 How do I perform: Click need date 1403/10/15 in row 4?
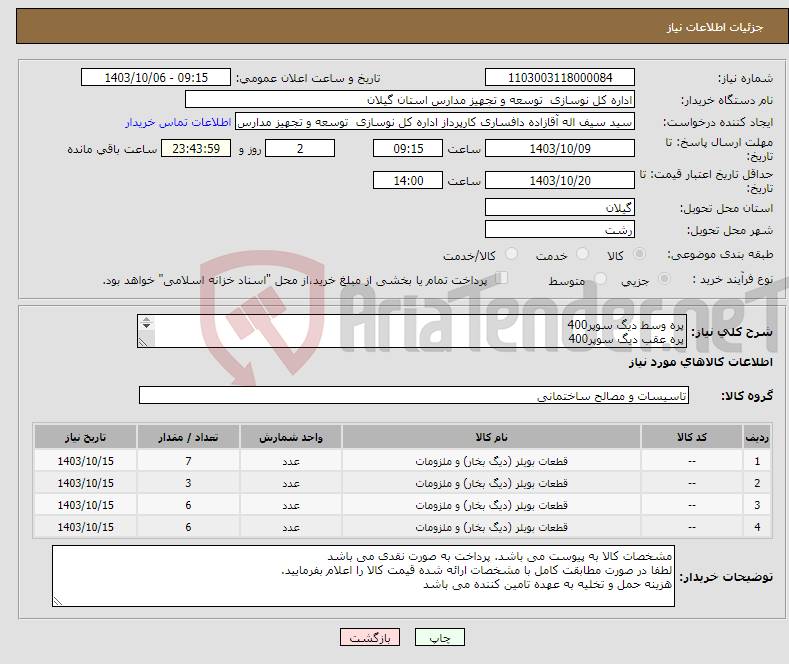(x=86, y=527)
